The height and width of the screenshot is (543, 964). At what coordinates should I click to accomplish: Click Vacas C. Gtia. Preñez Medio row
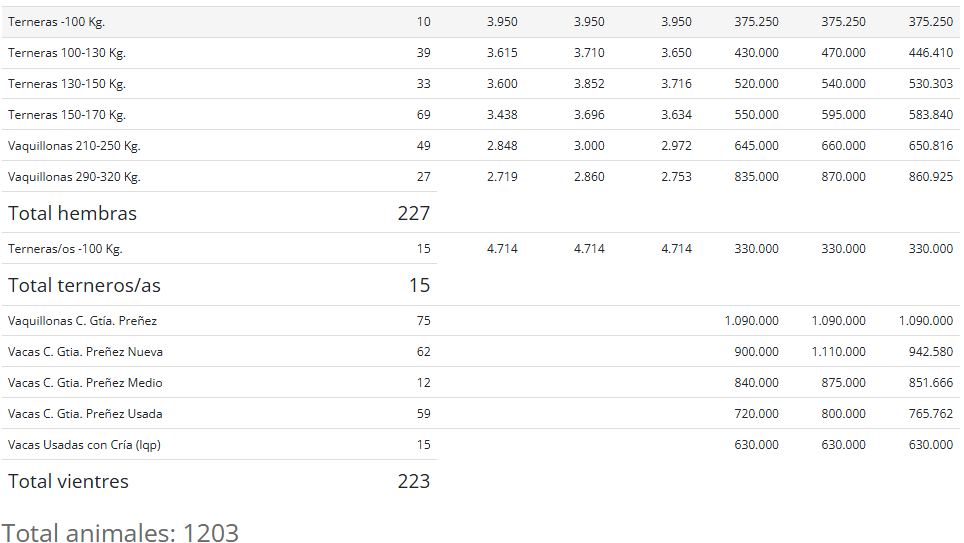click(x=481, y=382)
